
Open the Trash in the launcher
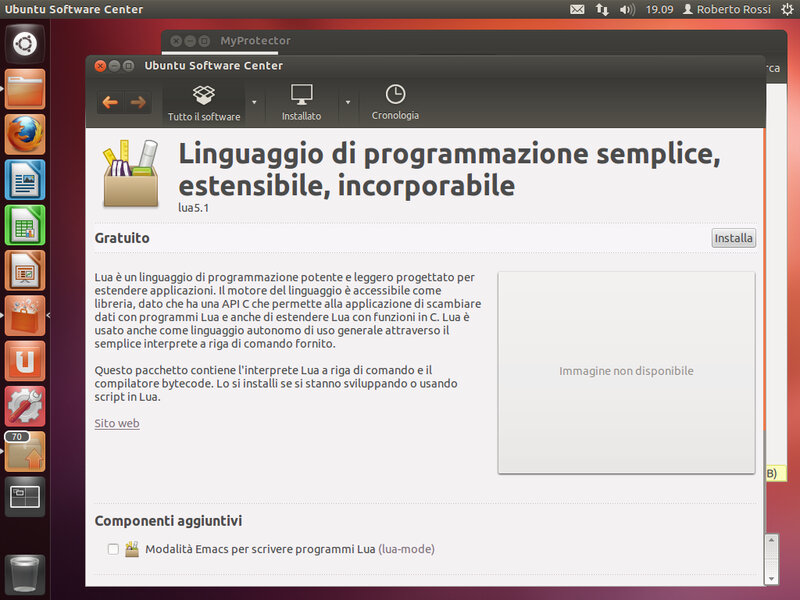click(25, 575)
